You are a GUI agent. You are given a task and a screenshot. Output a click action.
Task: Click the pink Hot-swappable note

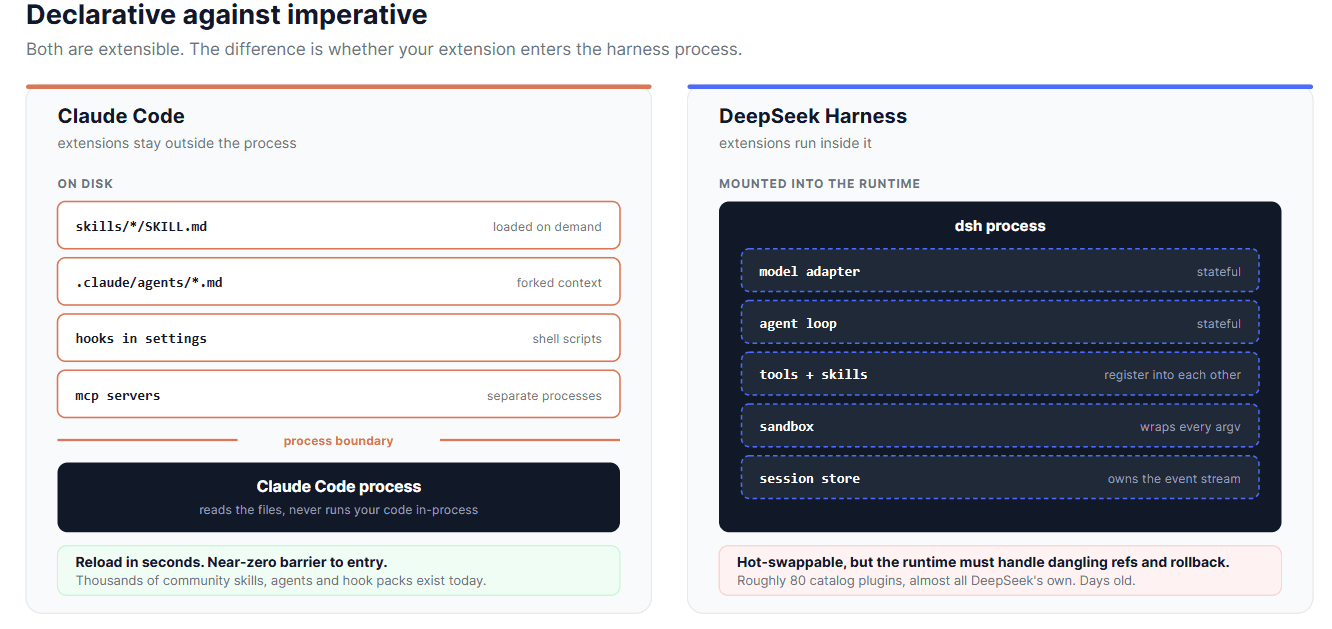[x=1000, y=571]
